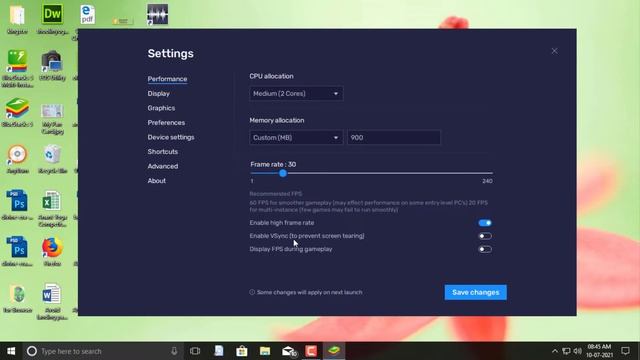This screenshot has height=360, width=640.
Task: View the Shortcuts settings tab
Action: click(163, 151)
